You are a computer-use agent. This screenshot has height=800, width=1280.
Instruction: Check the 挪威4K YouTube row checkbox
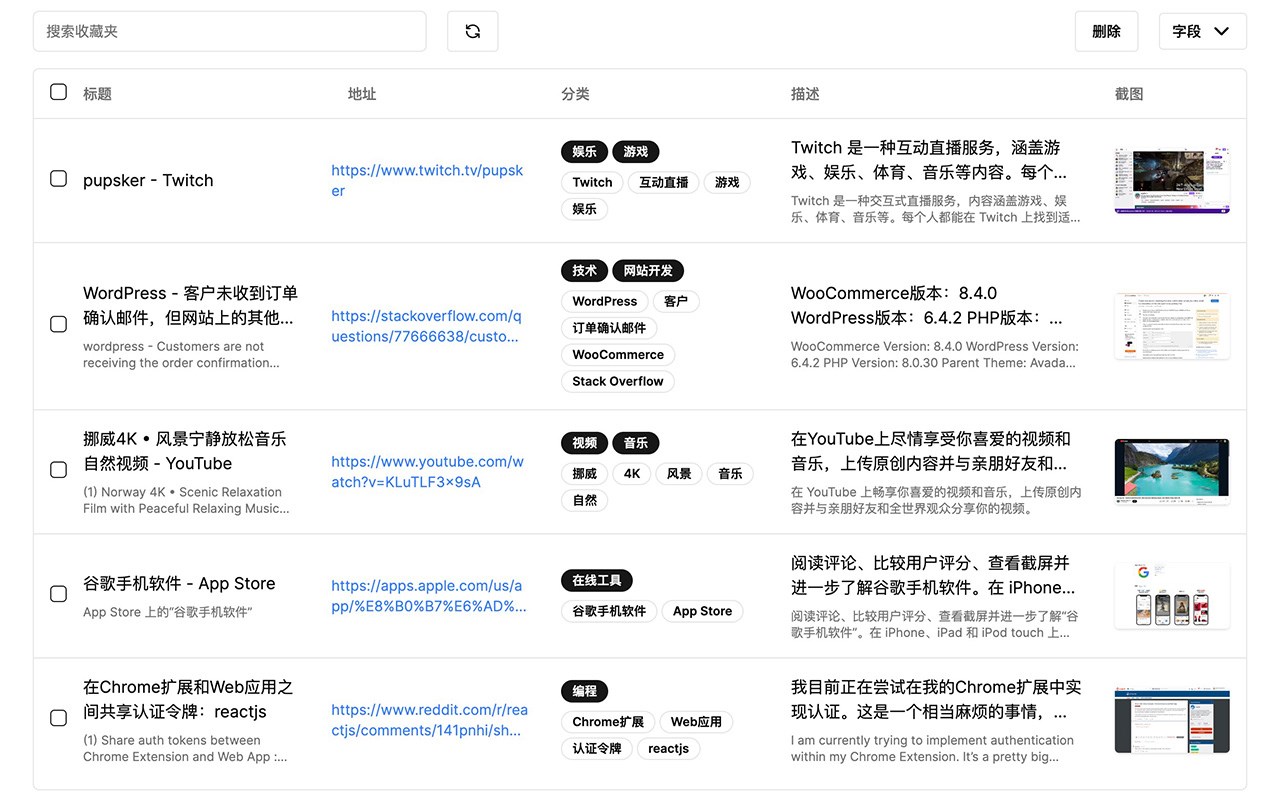[58, 470]
